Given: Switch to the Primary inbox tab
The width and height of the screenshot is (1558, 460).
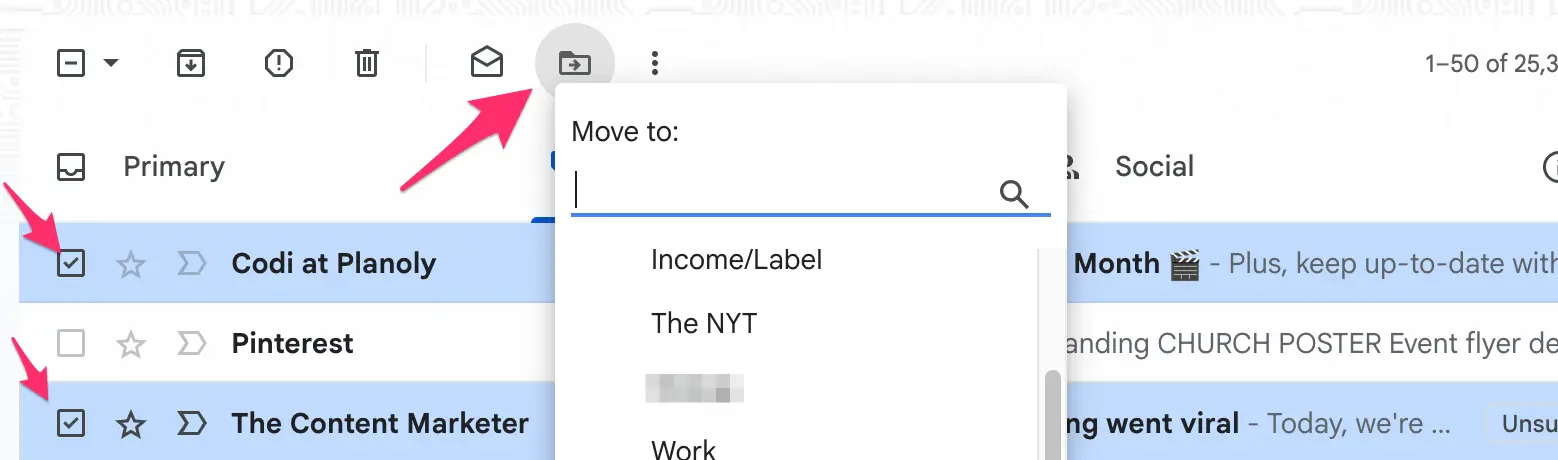Looking at the screenshot, I should point(173,166).
